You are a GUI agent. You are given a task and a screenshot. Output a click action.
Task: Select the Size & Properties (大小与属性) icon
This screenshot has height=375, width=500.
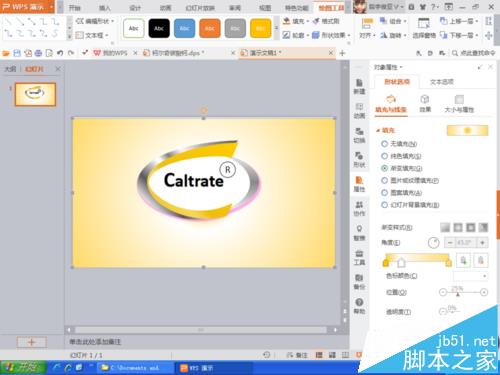click(459, 99)
